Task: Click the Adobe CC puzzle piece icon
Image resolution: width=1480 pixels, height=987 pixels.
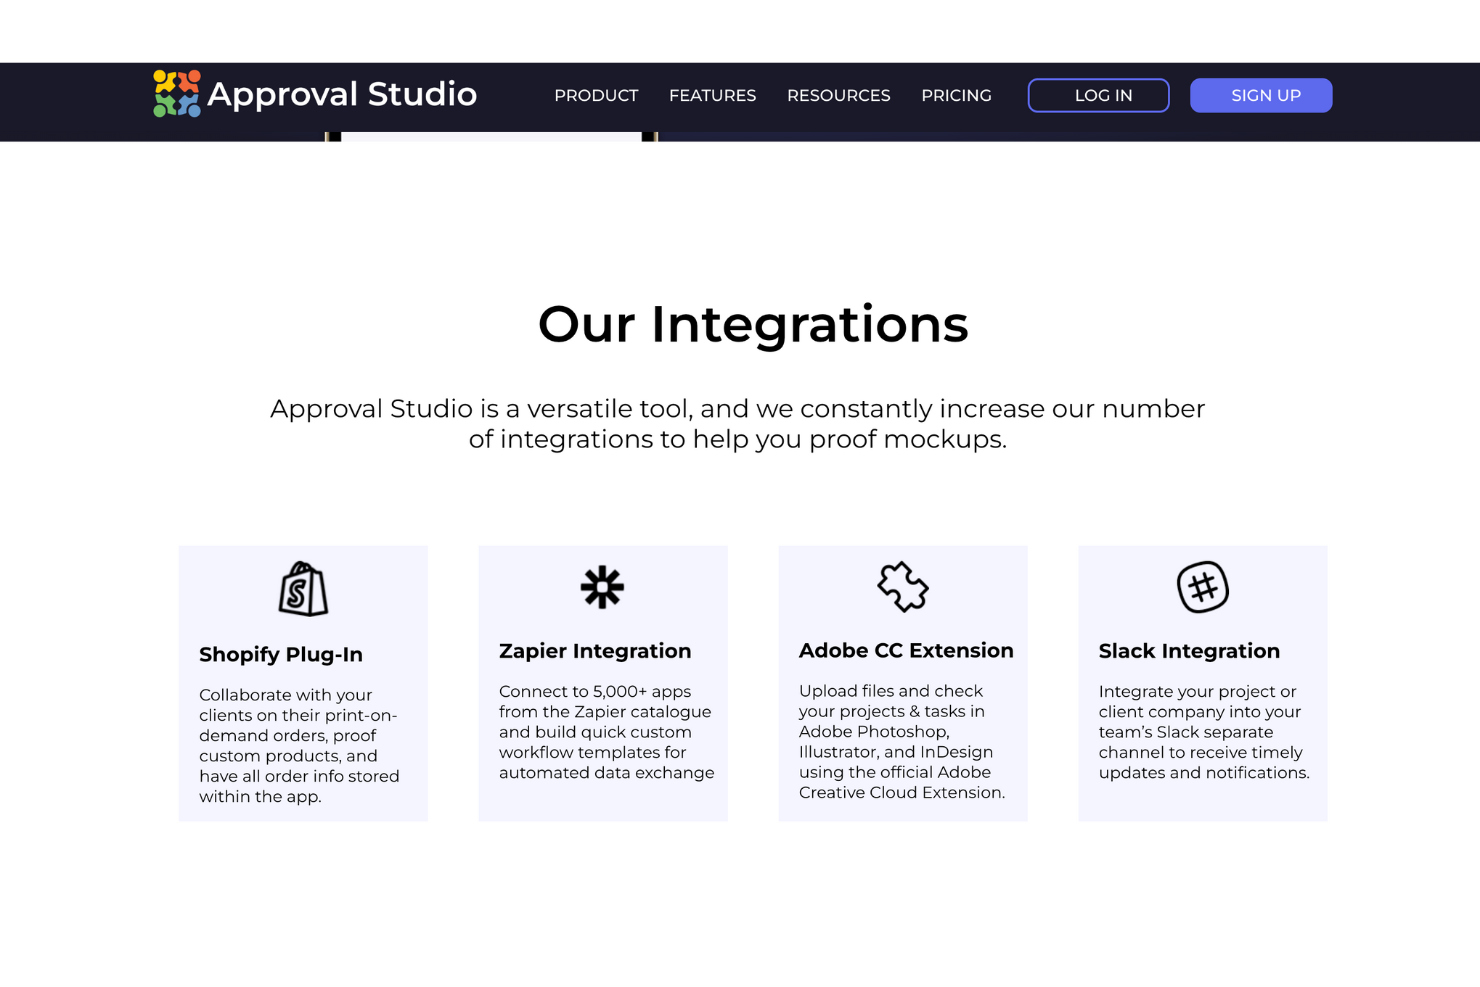Action: (903, 586)
